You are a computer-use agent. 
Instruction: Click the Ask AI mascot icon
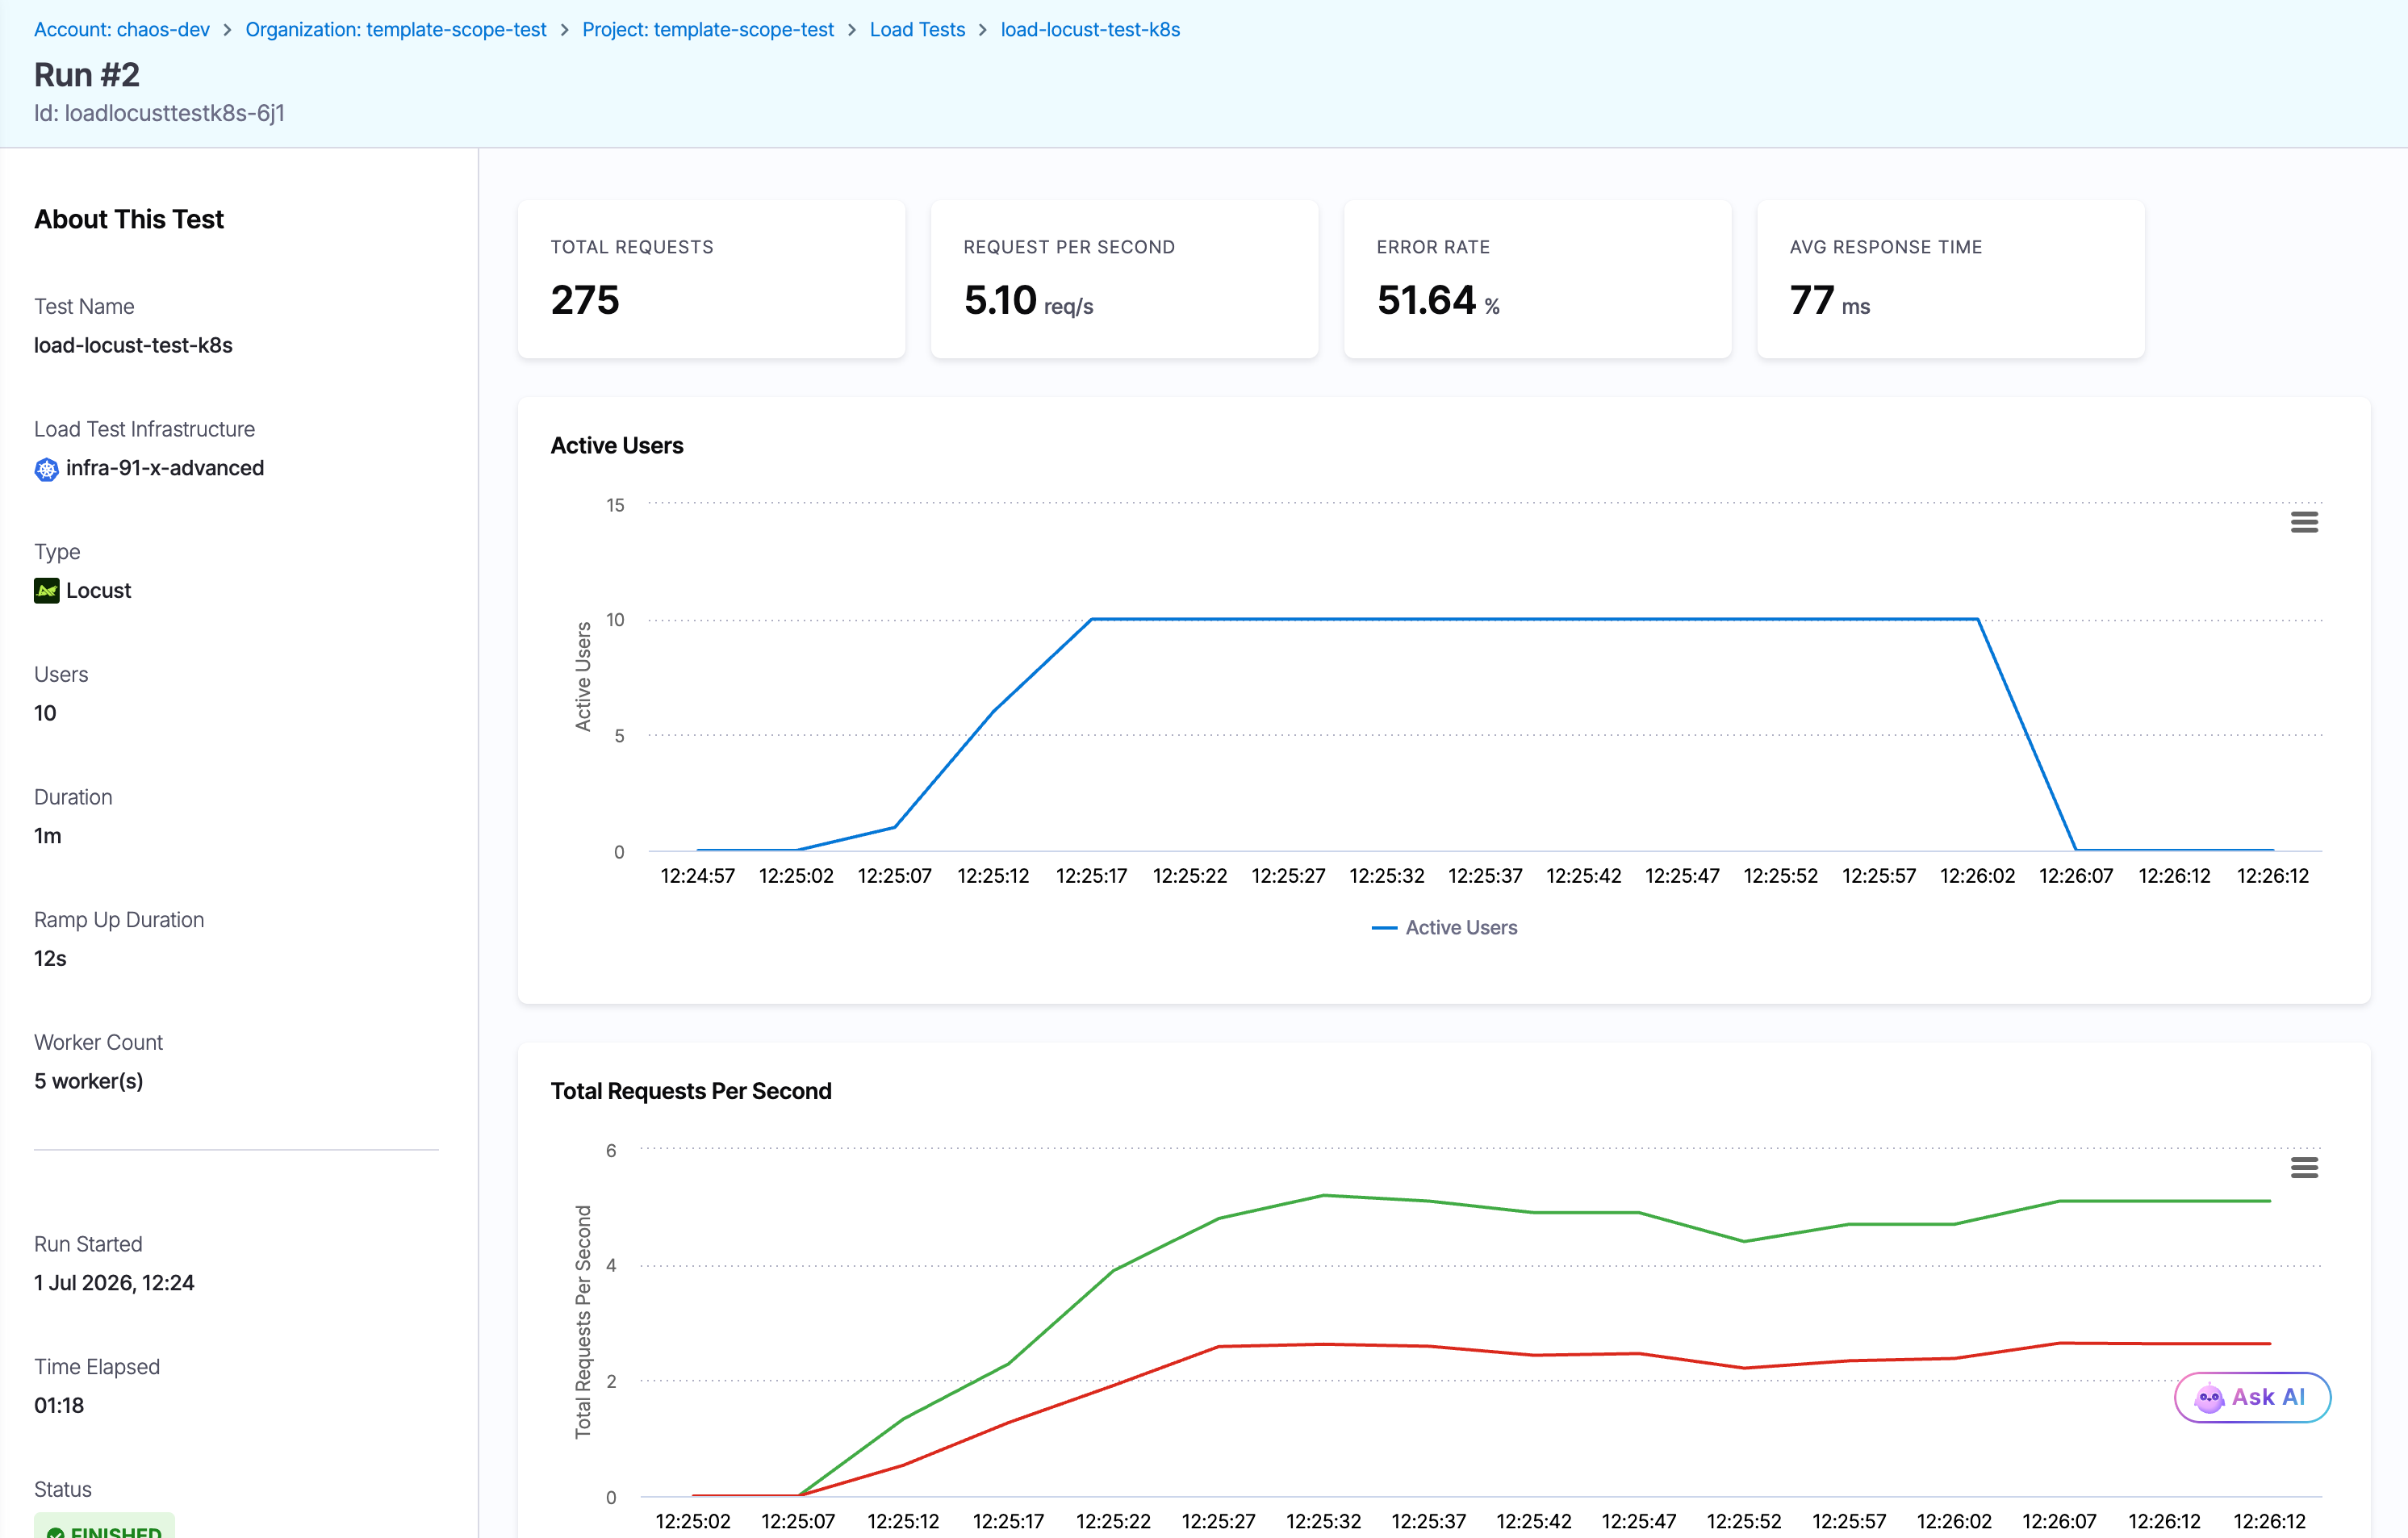(x=2208, y=1397)
